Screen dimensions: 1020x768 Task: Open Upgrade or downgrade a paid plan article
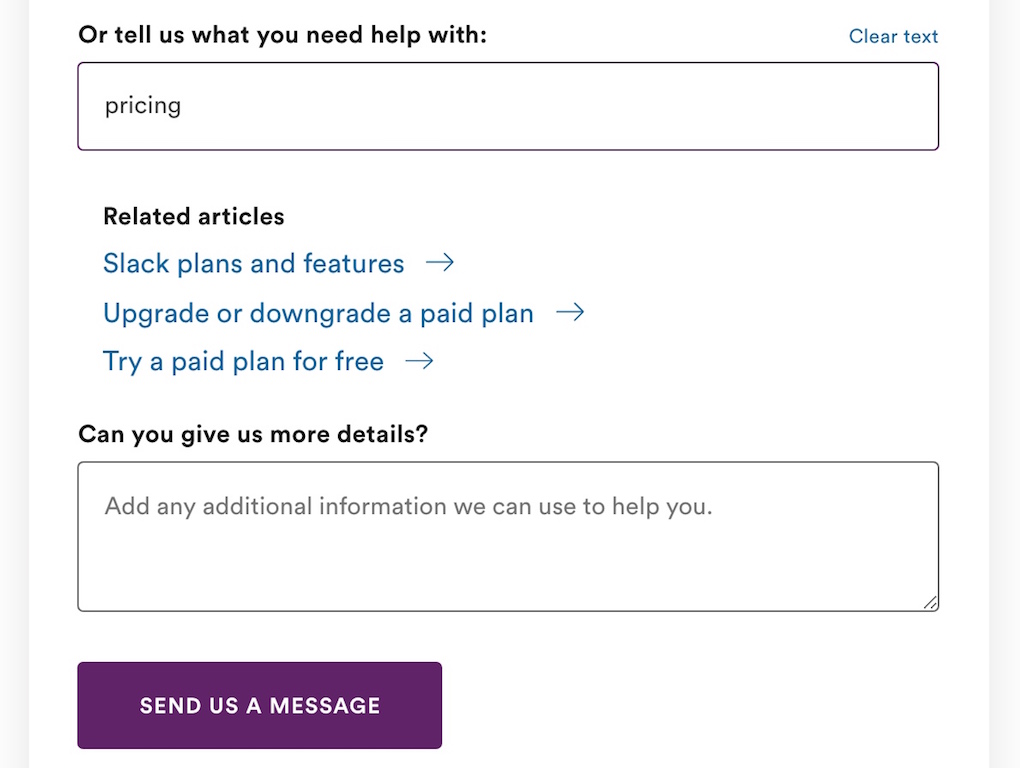click(x=318, y=313)
